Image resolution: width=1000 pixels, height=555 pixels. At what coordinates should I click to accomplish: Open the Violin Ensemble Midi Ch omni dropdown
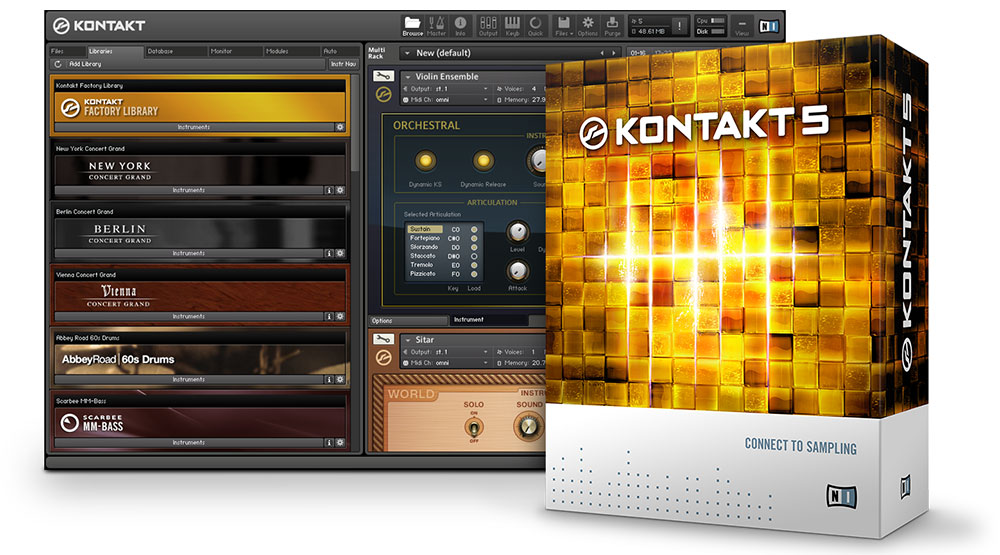point(447,100)
